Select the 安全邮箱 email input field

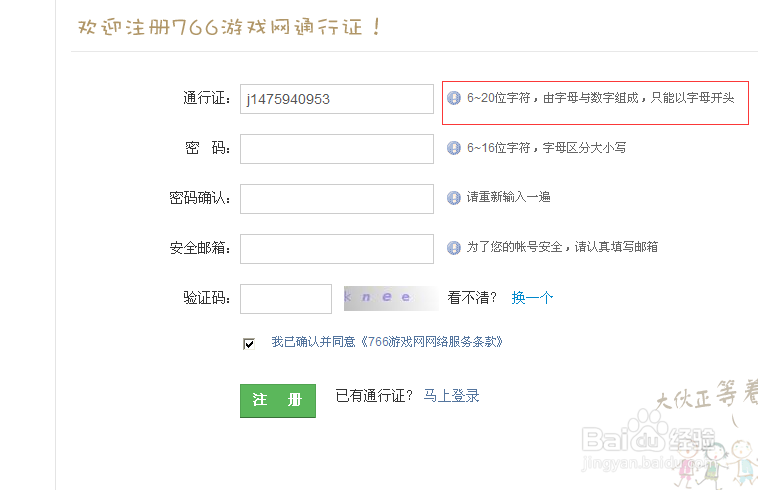(336, 249)
